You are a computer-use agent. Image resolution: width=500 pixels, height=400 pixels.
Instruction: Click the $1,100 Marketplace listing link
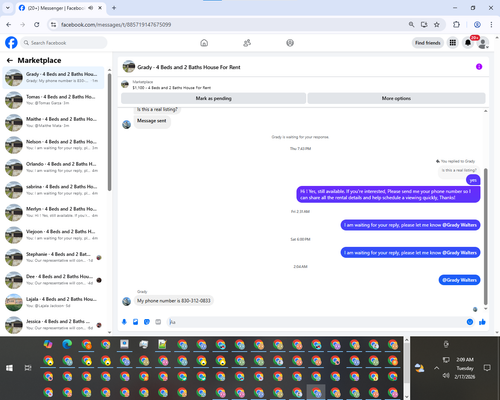tap(172, 88)
